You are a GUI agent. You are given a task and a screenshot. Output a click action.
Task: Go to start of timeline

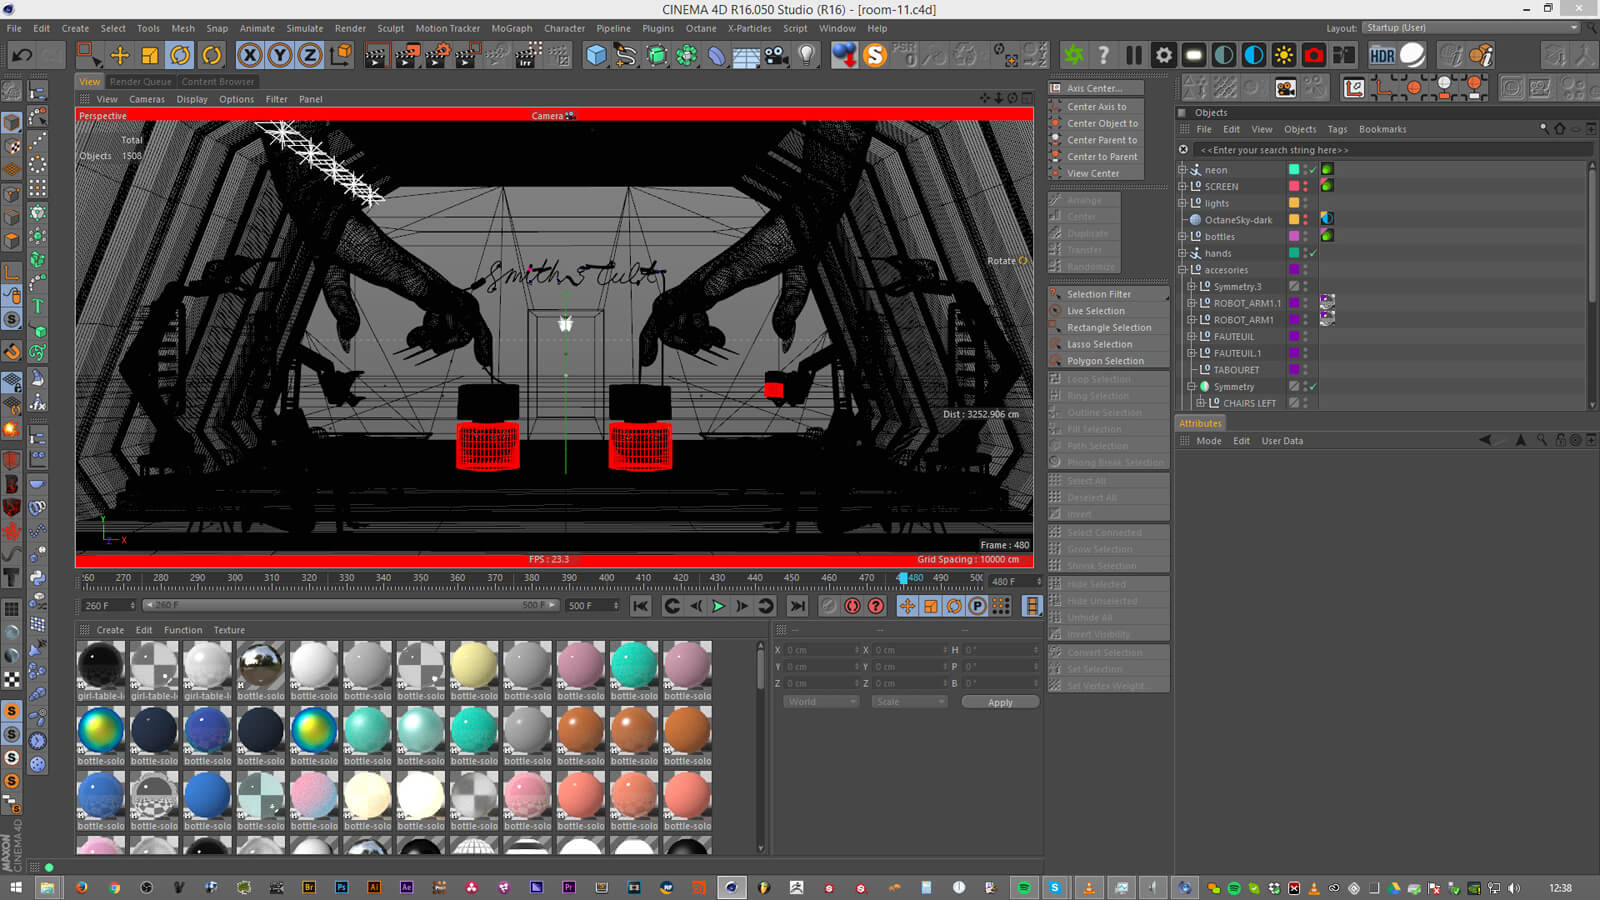click(x=641, y=606)
